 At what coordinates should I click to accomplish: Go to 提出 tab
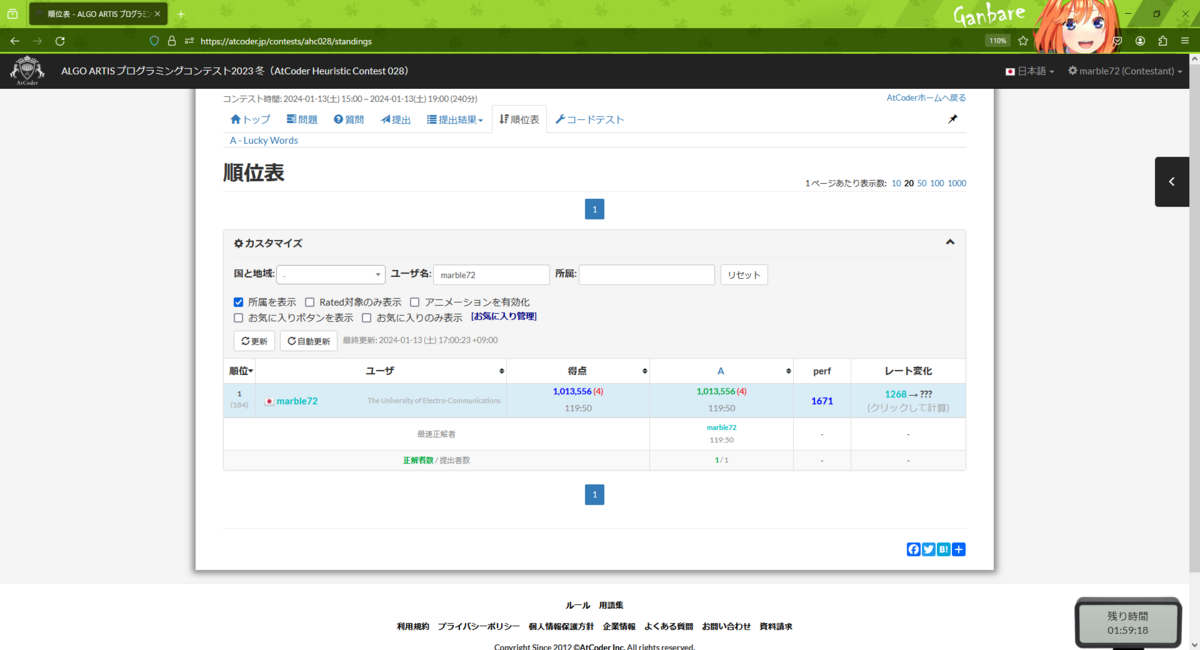pos(396,120)
